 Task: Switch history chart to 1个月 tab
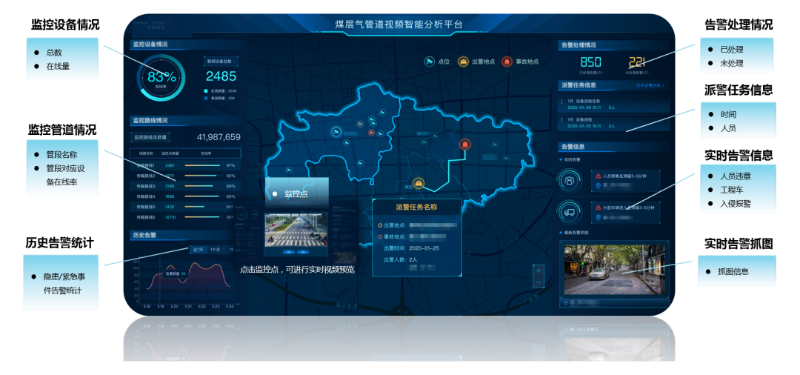coord(215,249)
